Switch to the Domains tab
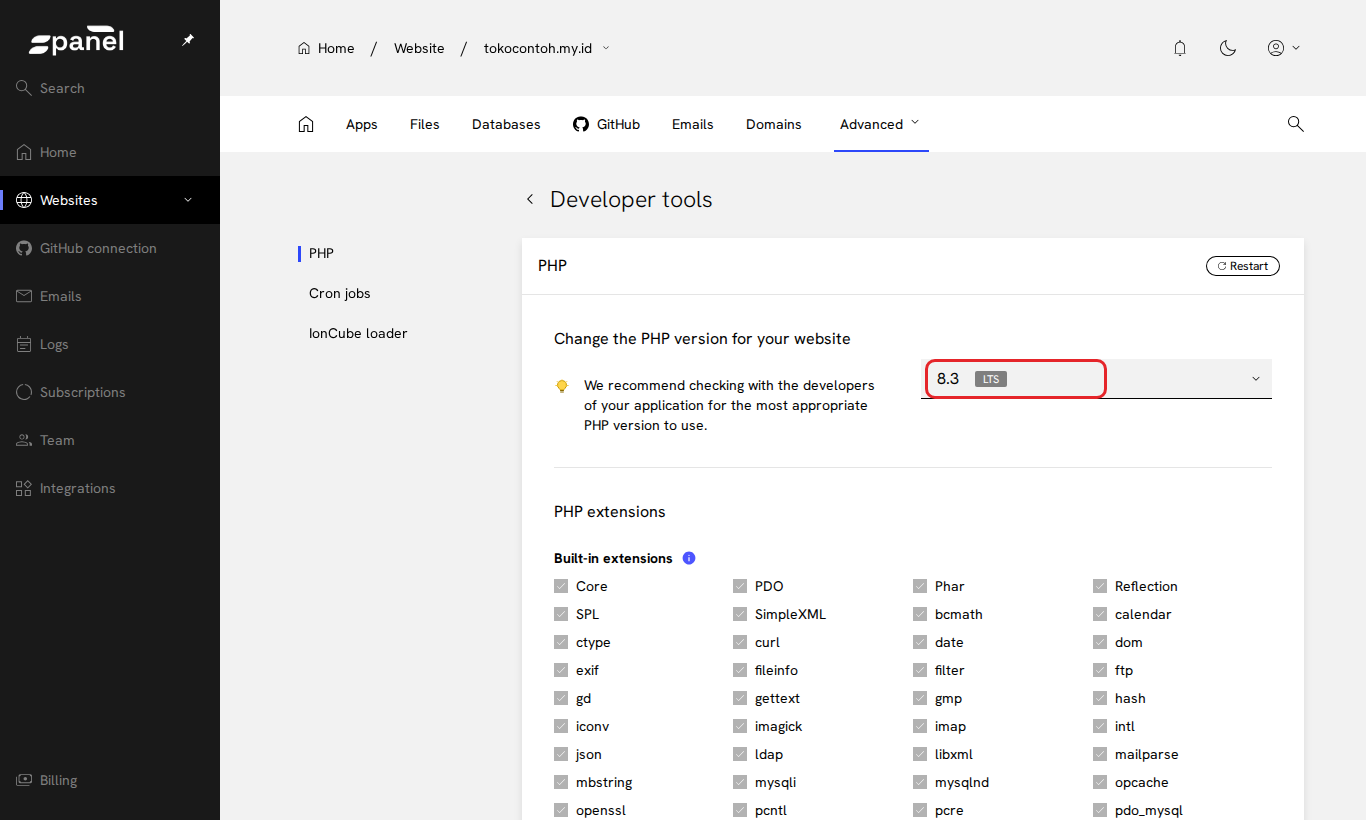Viewport: 1366px width, 820px height. coord(774,124)
